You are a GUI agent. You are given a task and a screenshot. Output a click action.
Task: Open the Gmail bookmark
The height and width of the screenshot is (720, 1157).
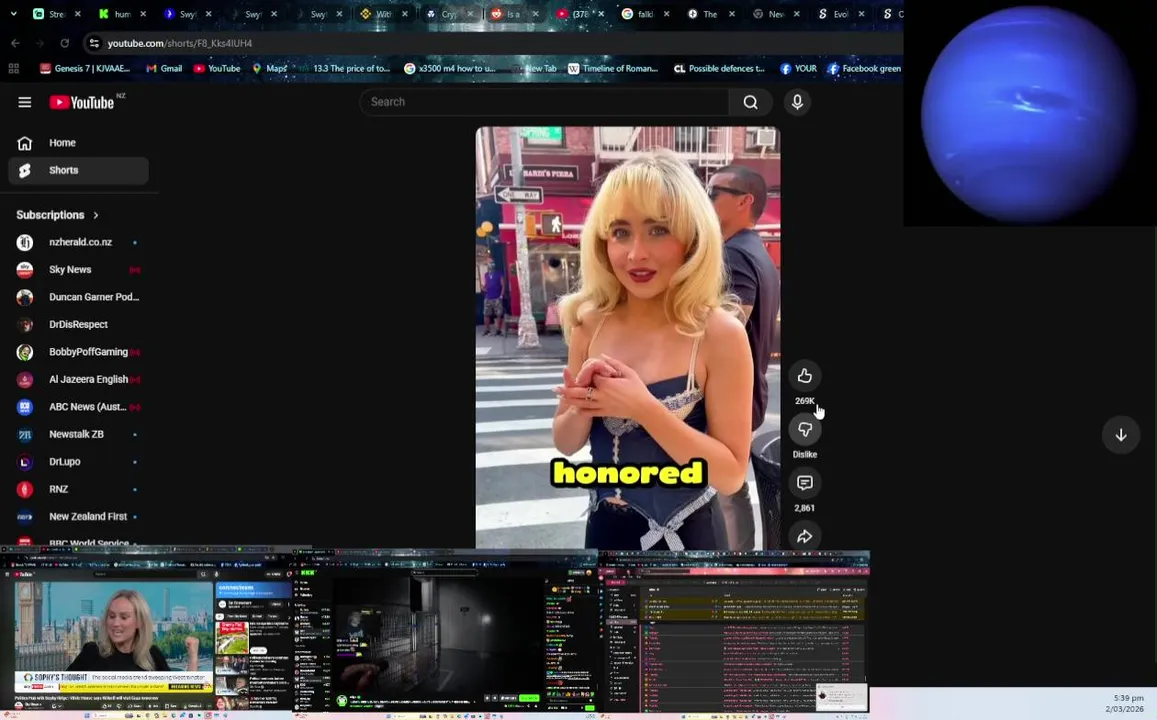(x=164, y=69)
